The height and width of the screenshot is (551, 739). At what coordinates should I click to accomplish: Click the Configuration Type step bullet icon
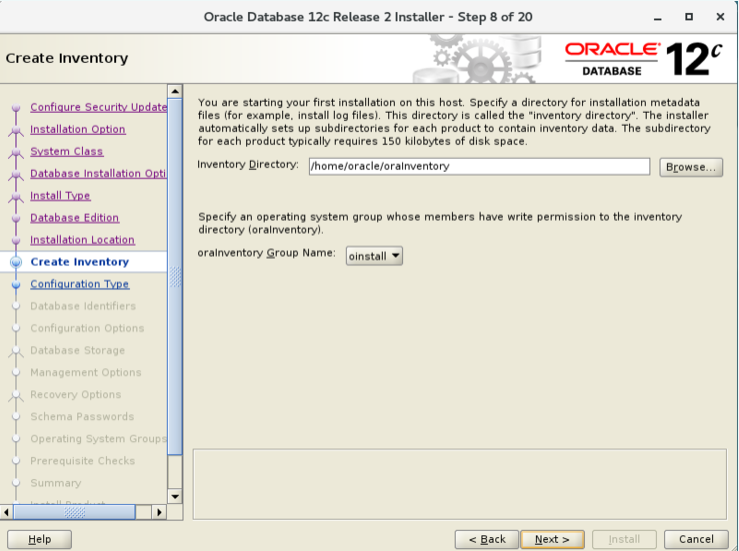pyautogui.click(x=16, y=284)
